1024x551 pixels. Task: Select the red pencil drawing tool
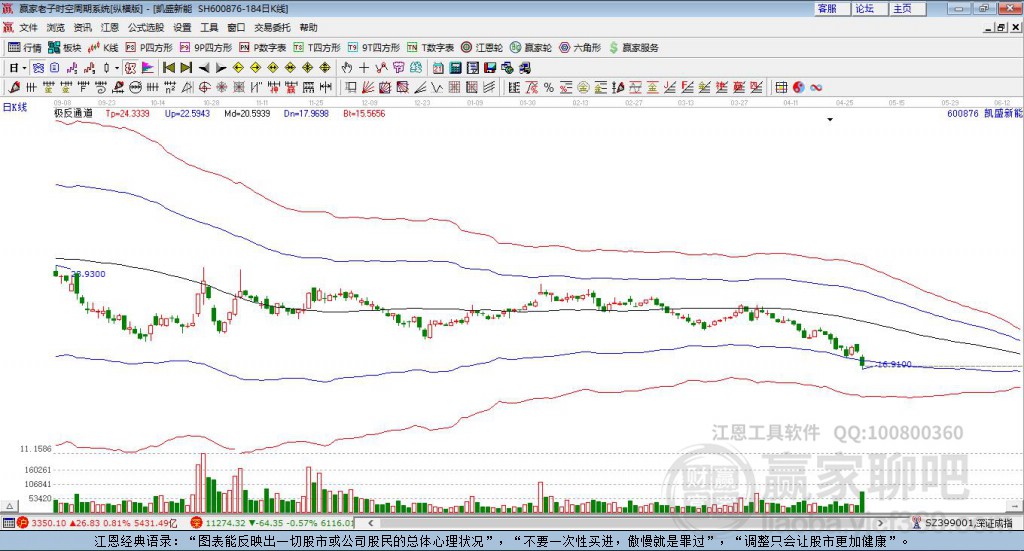pyautogui.click(x=14, y=87)
